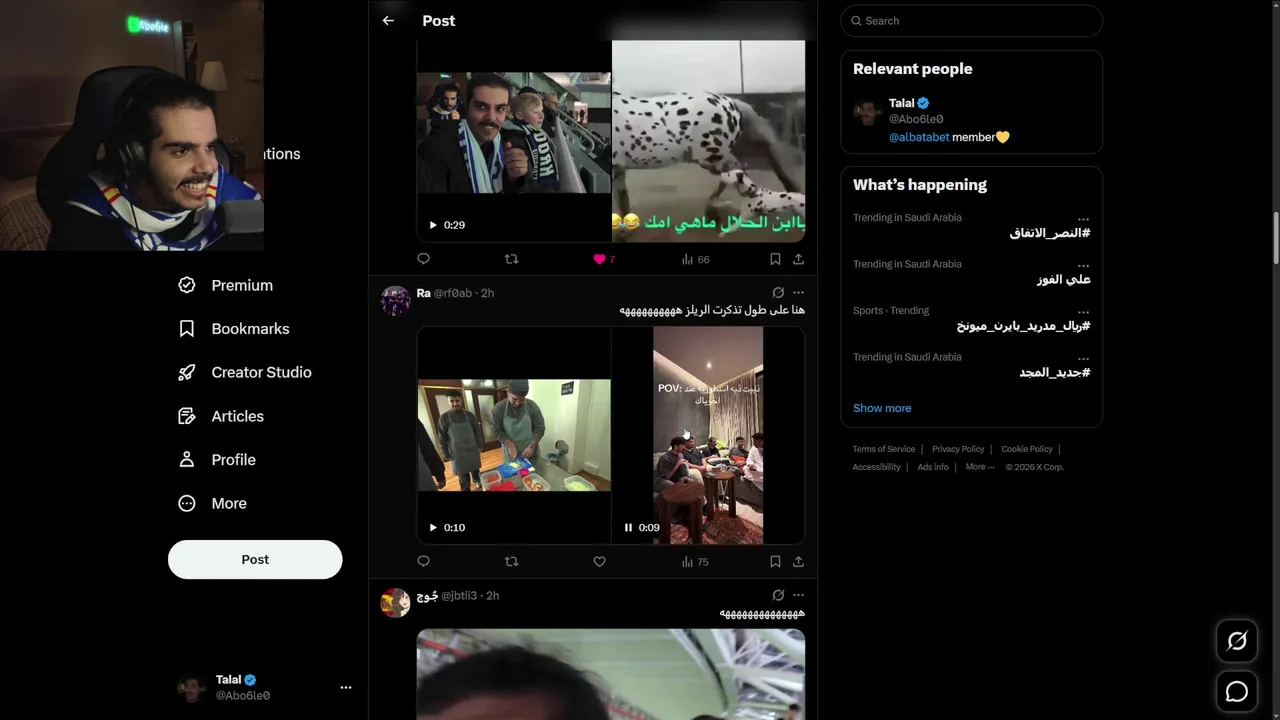Open Articles in the sidebar
The height and width of the screenshot is (720, 1280).
(x=220, y=416)
